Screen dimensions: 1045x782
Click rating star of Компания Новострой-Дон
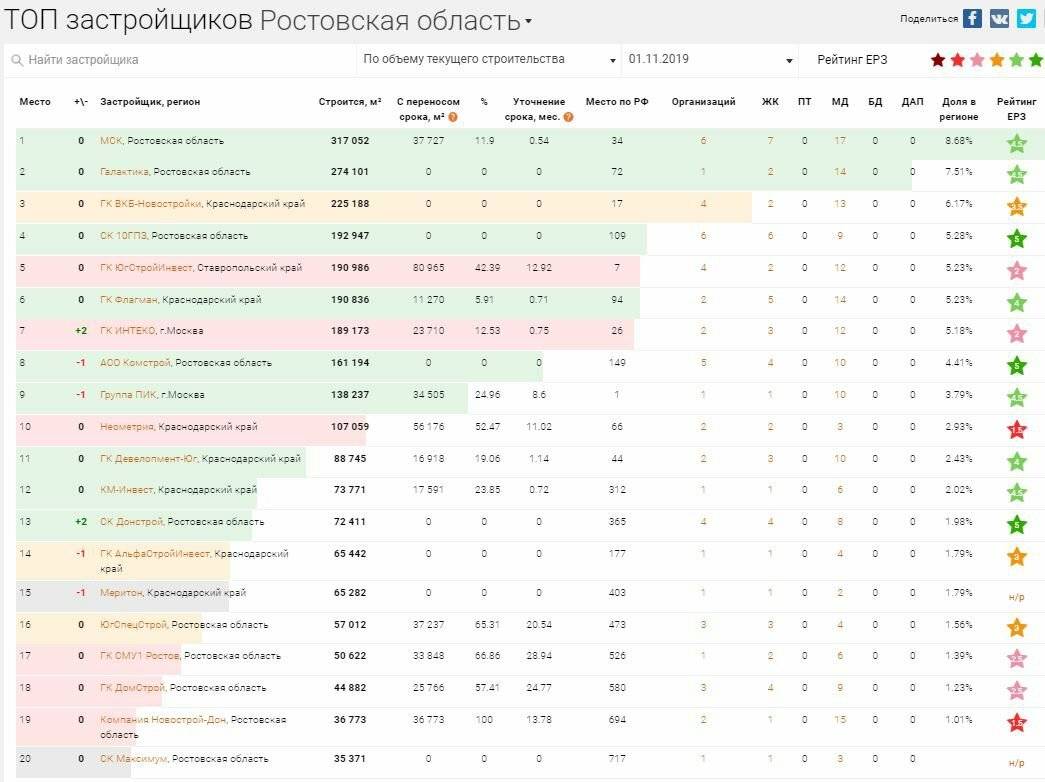click(x=1016, y=722)
